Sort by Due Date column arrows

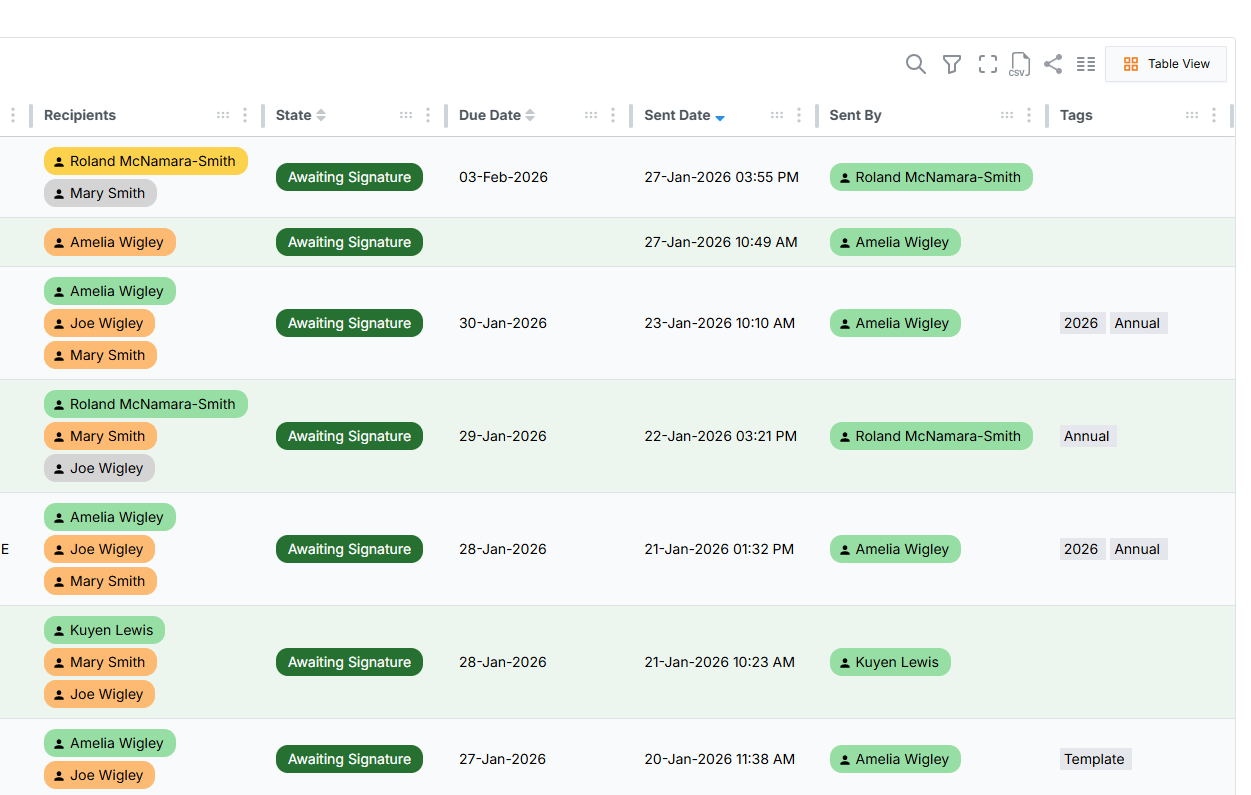530,115
